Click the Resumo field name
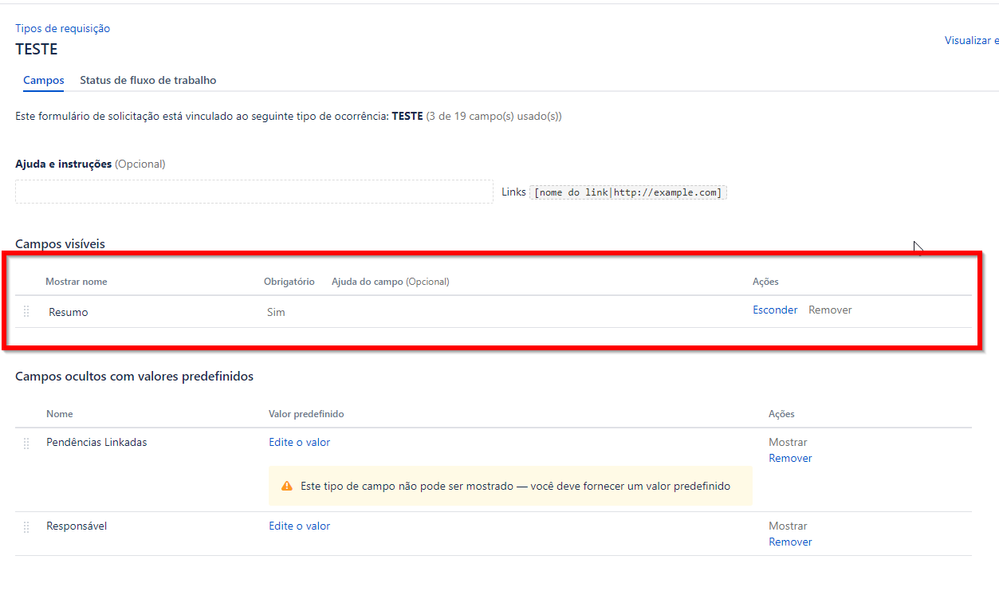The height and width of the screenshot is (608, 999). 68,312
